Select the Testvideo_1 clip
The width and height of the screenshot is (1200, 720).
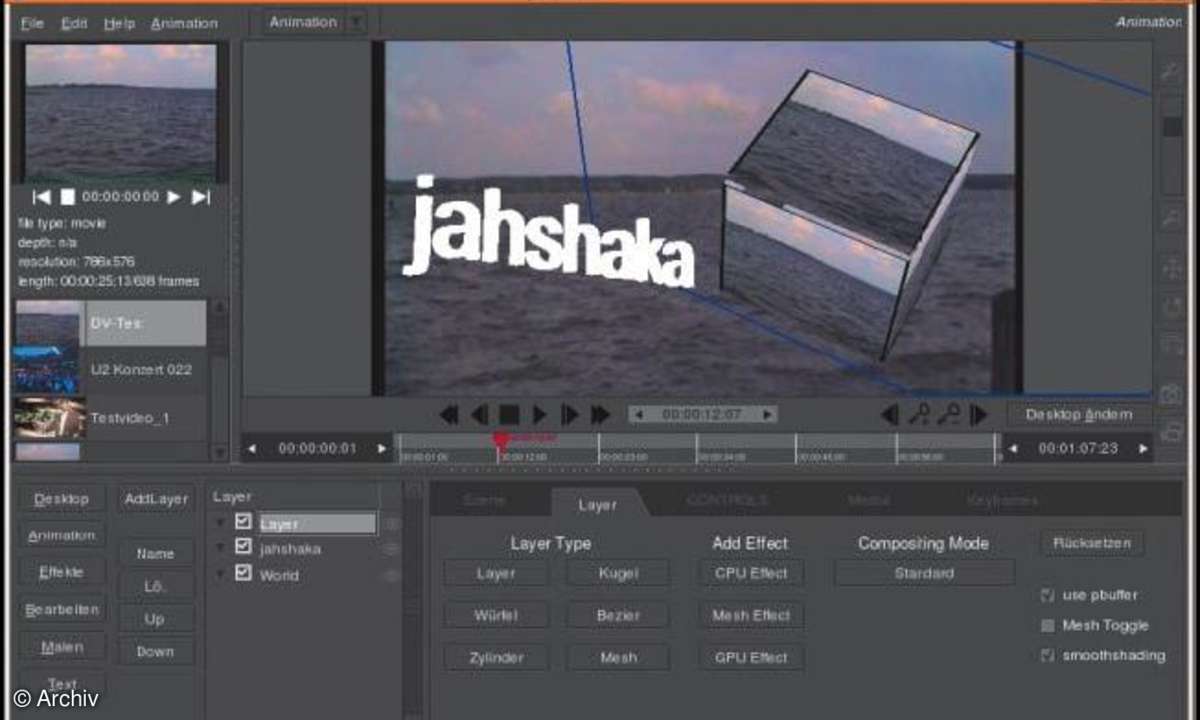click(110, 418)
